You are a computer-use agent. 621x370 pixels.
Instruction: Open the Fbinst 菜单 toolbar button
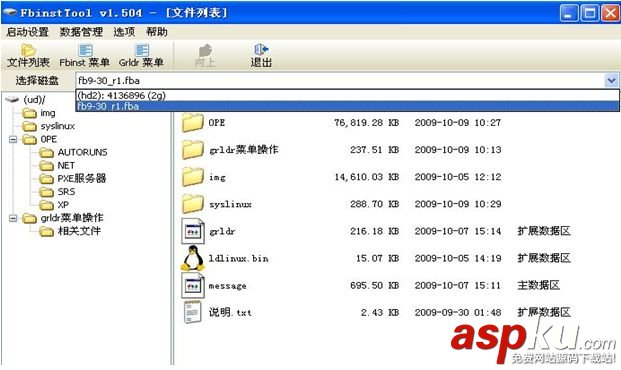[x=84, y=56]
